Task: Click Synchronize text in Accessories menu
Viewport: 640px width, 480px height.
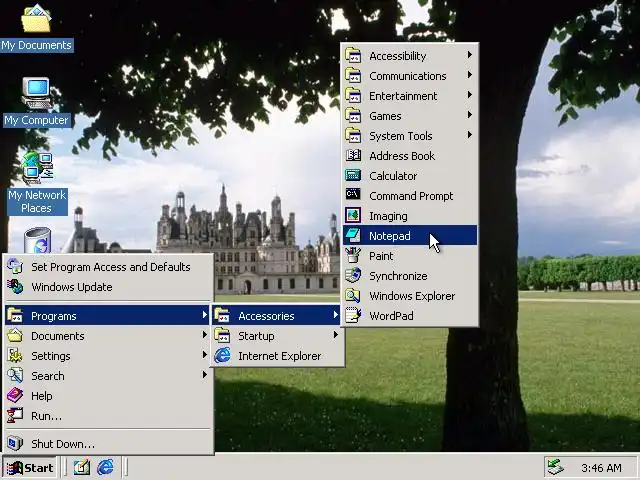Action: tap(398, 276)
